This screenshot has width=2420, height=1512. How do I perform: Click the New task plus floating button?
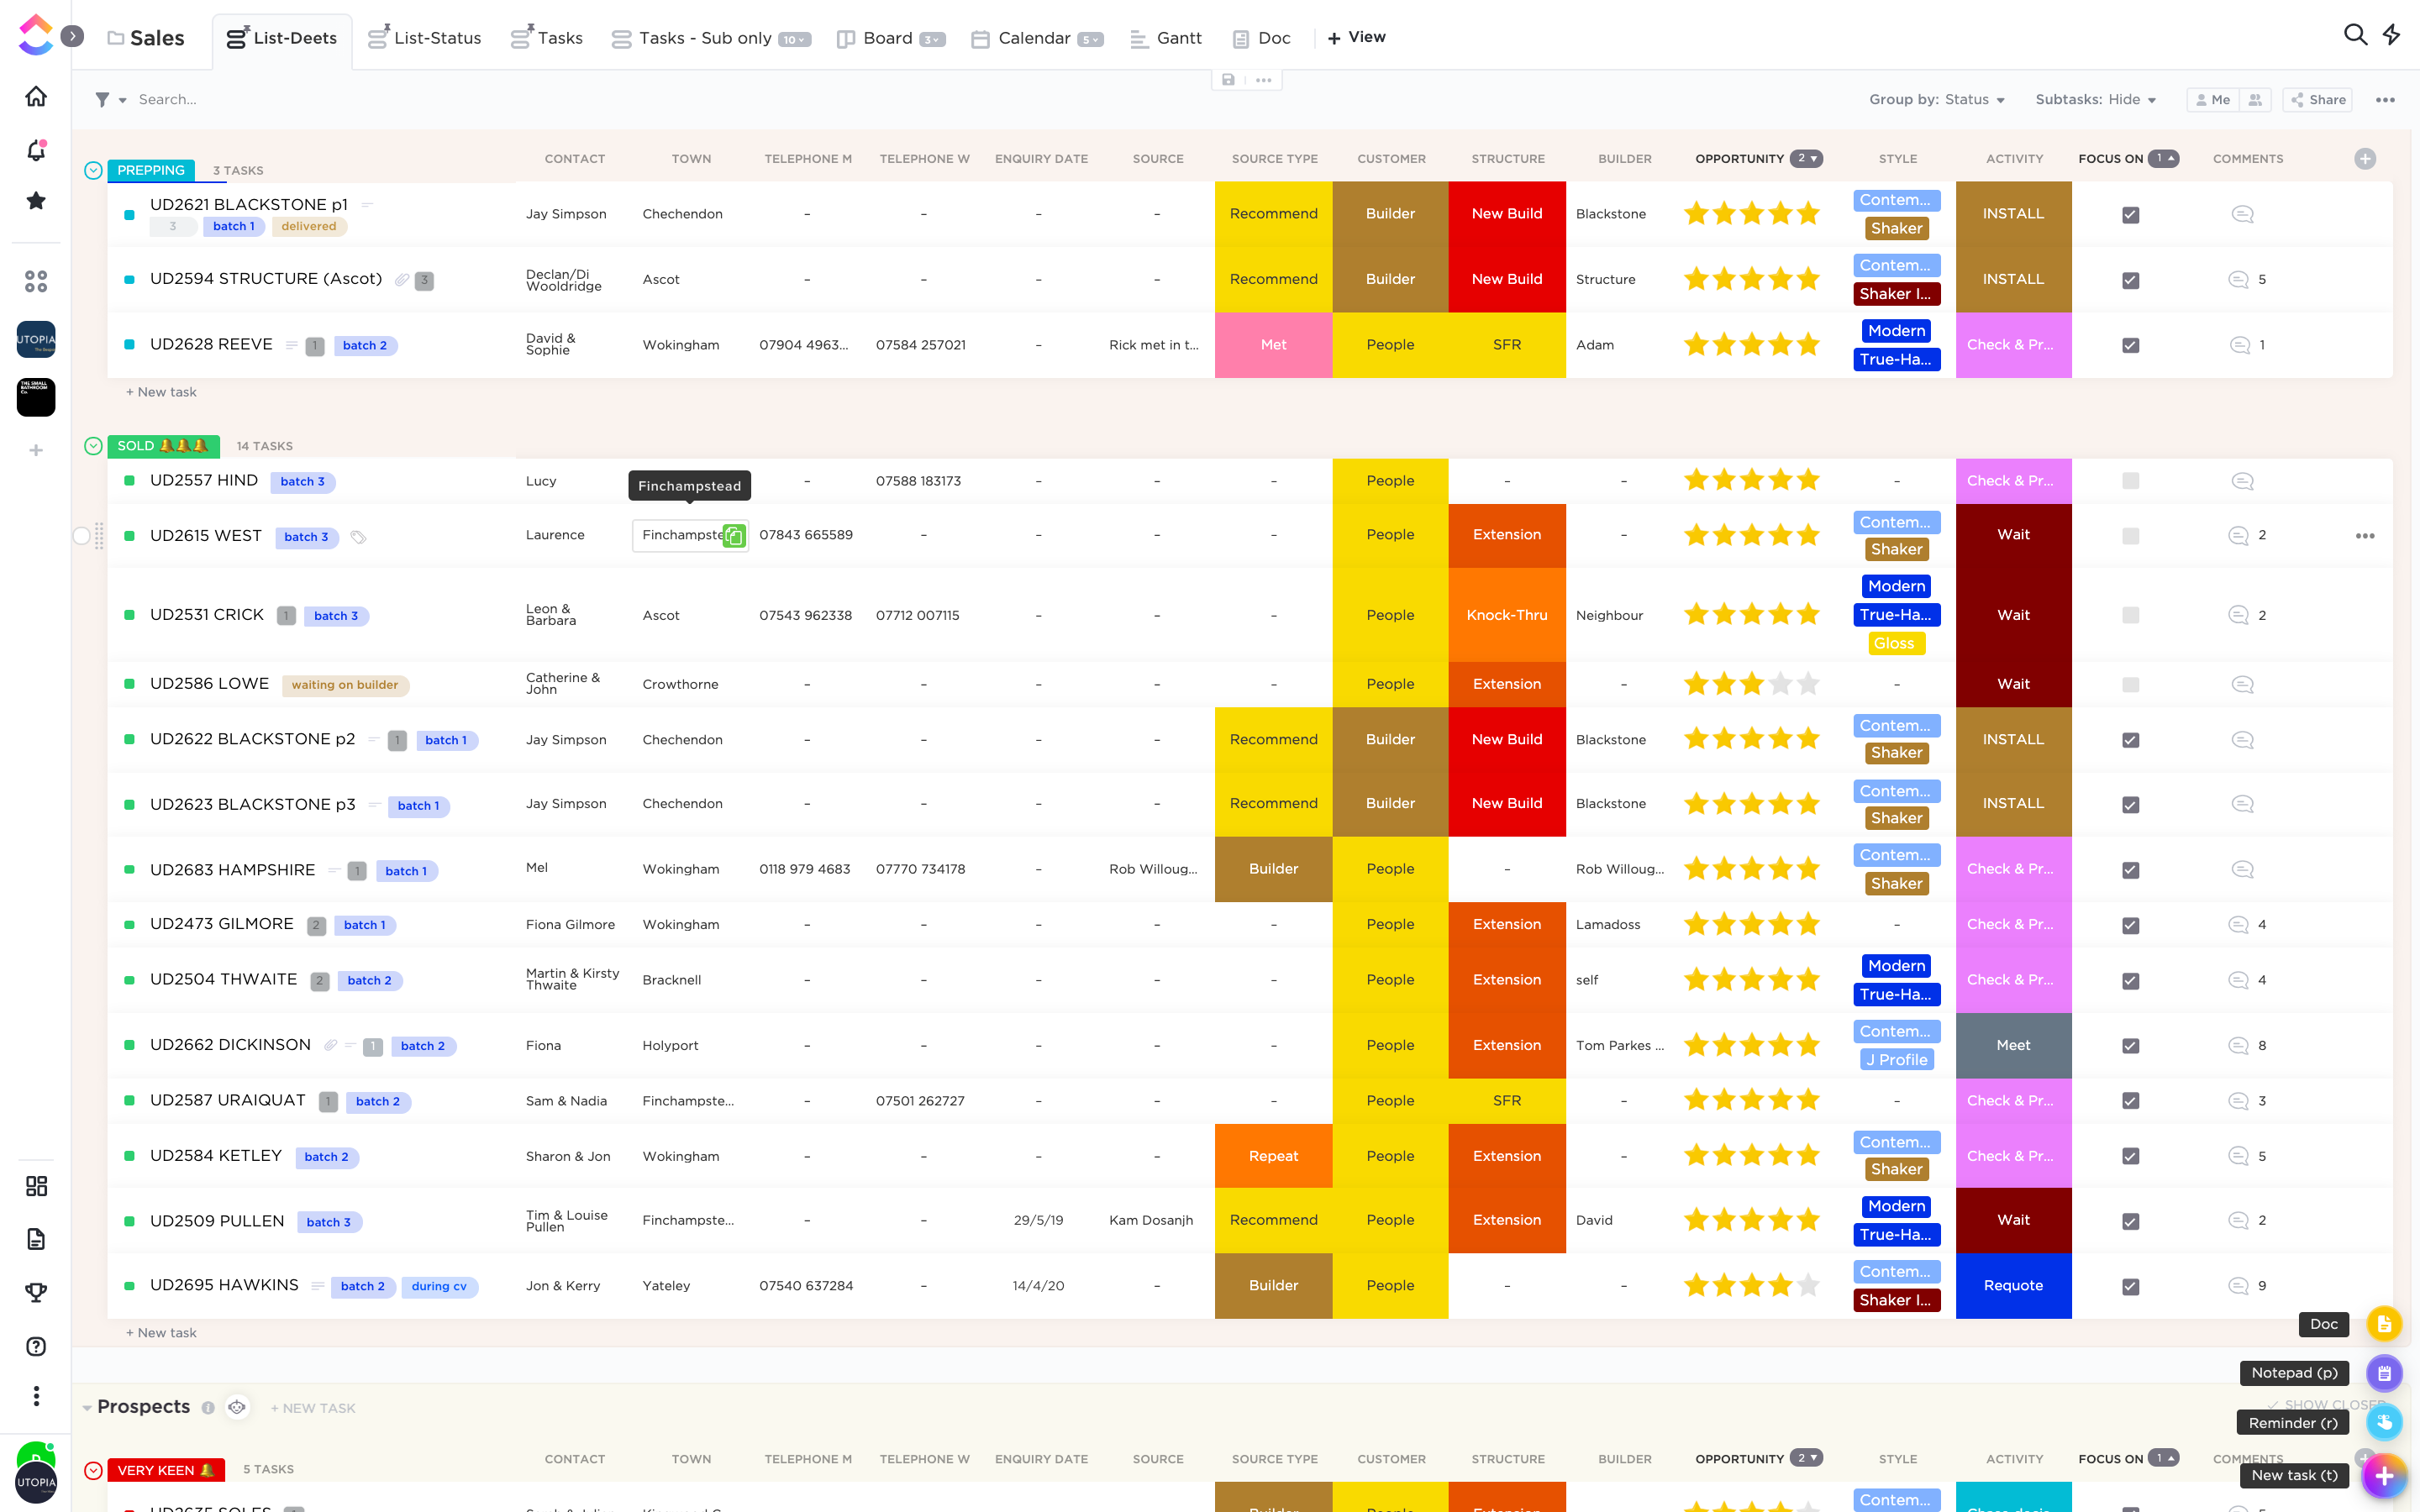click(x=2384, y=1475)
